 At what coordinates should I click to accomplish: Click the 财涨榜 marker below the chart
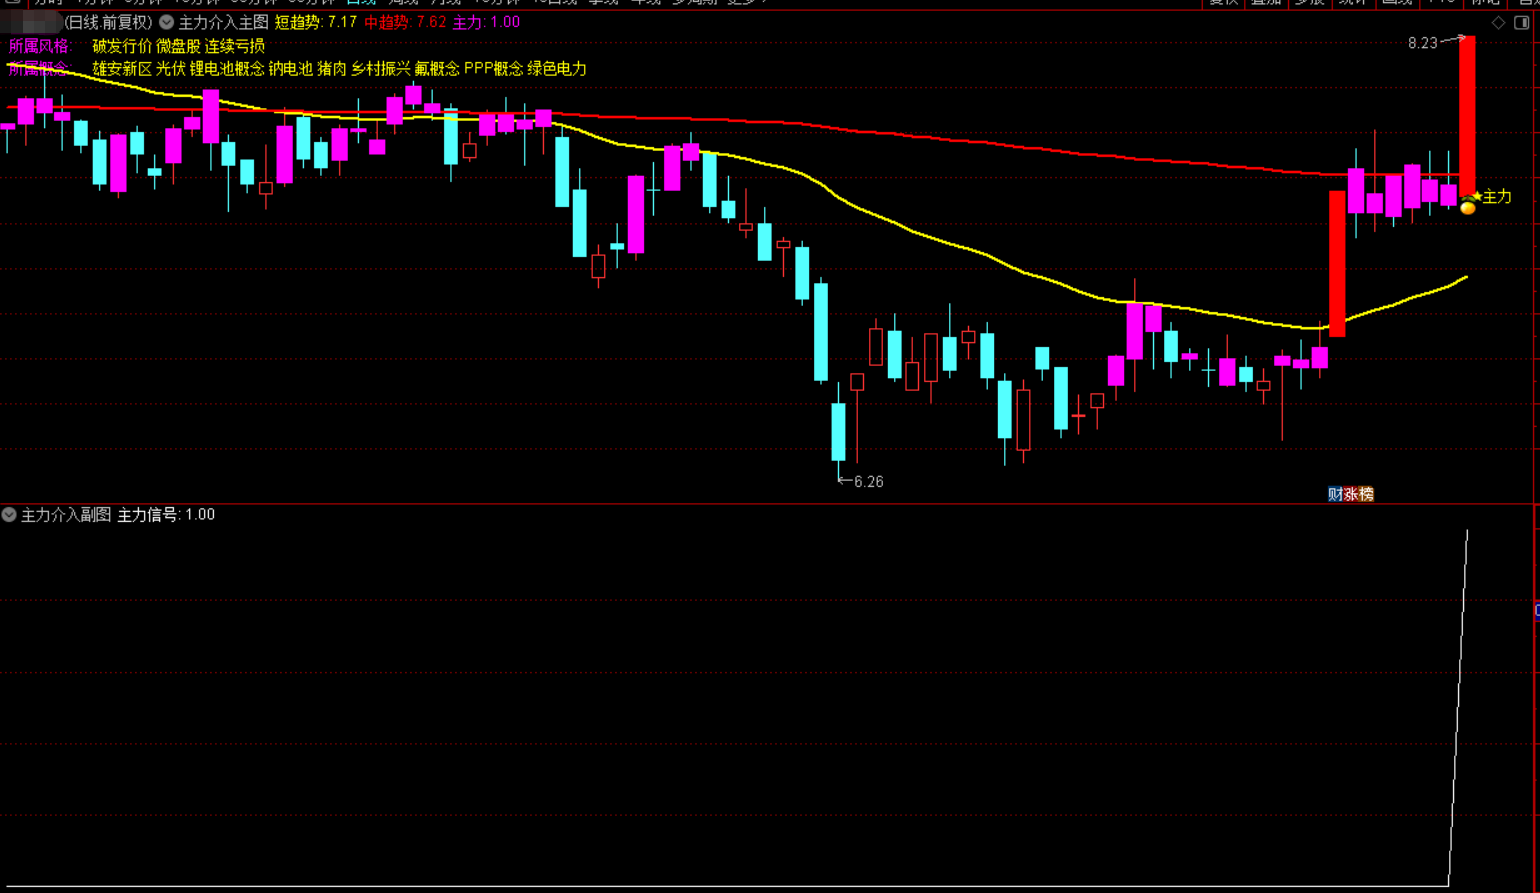(x=1350, y=494)
